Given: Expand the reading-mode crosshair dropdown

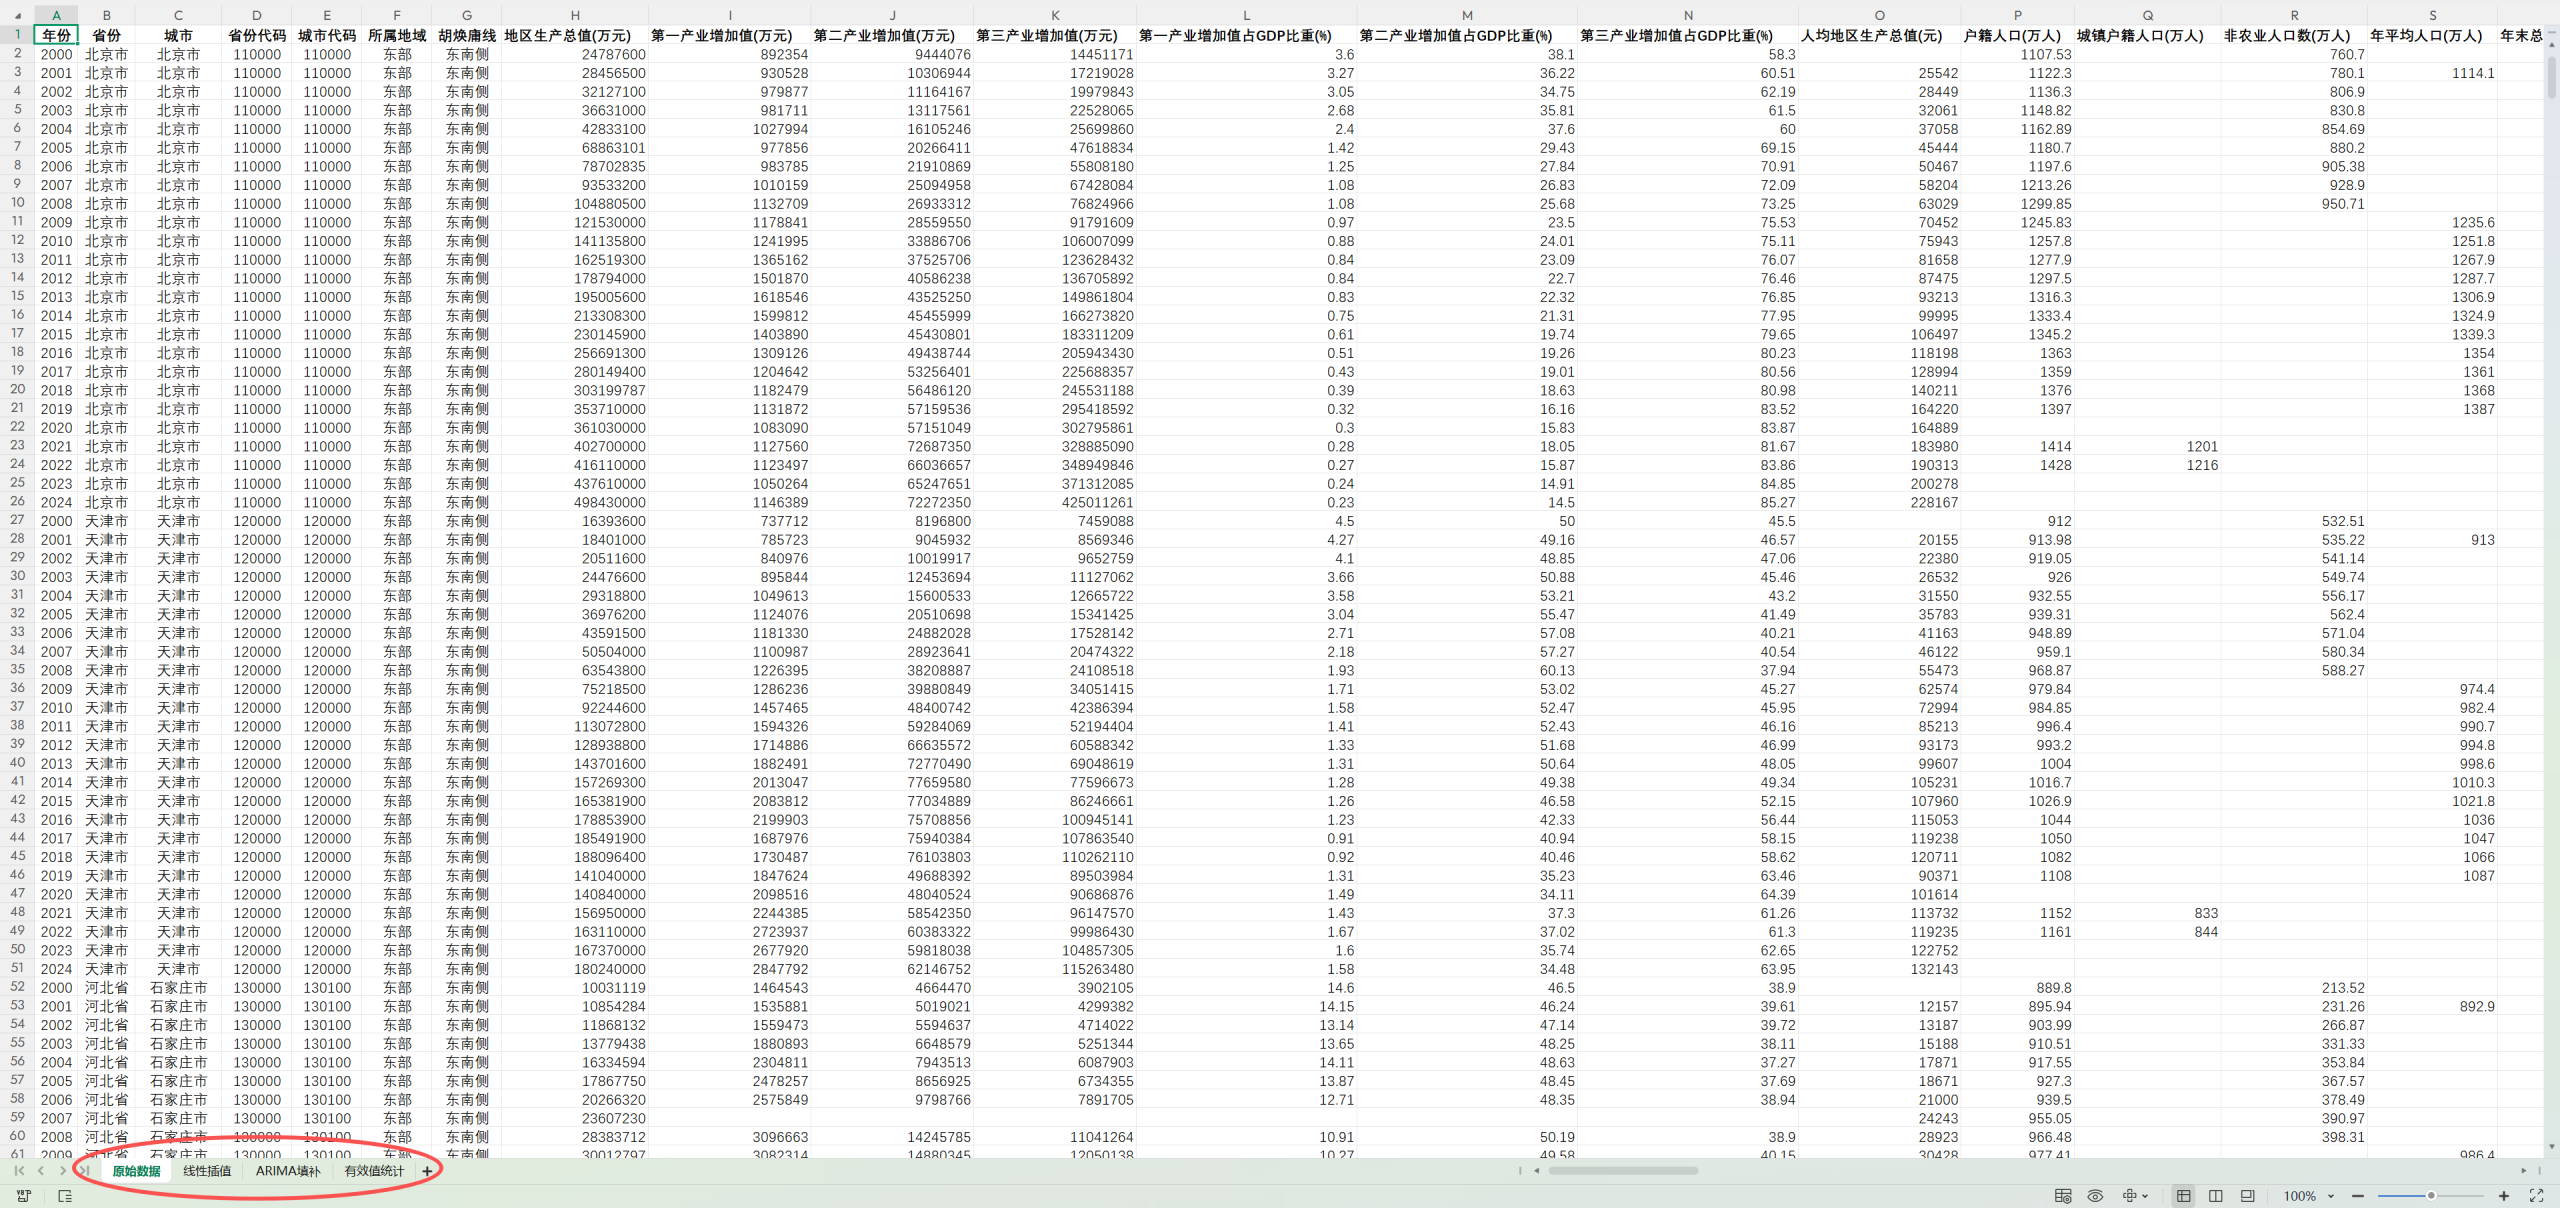Looking at the screenshot, I should click(x=2145, y=1196).
